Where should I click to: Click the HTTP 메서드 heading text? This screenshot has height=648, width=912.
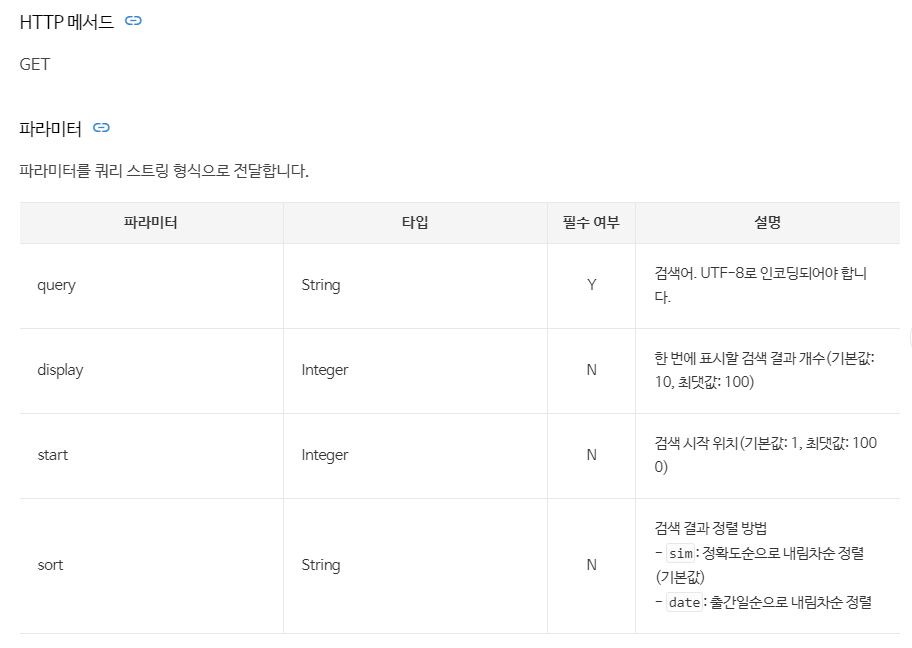coord(66,22)
